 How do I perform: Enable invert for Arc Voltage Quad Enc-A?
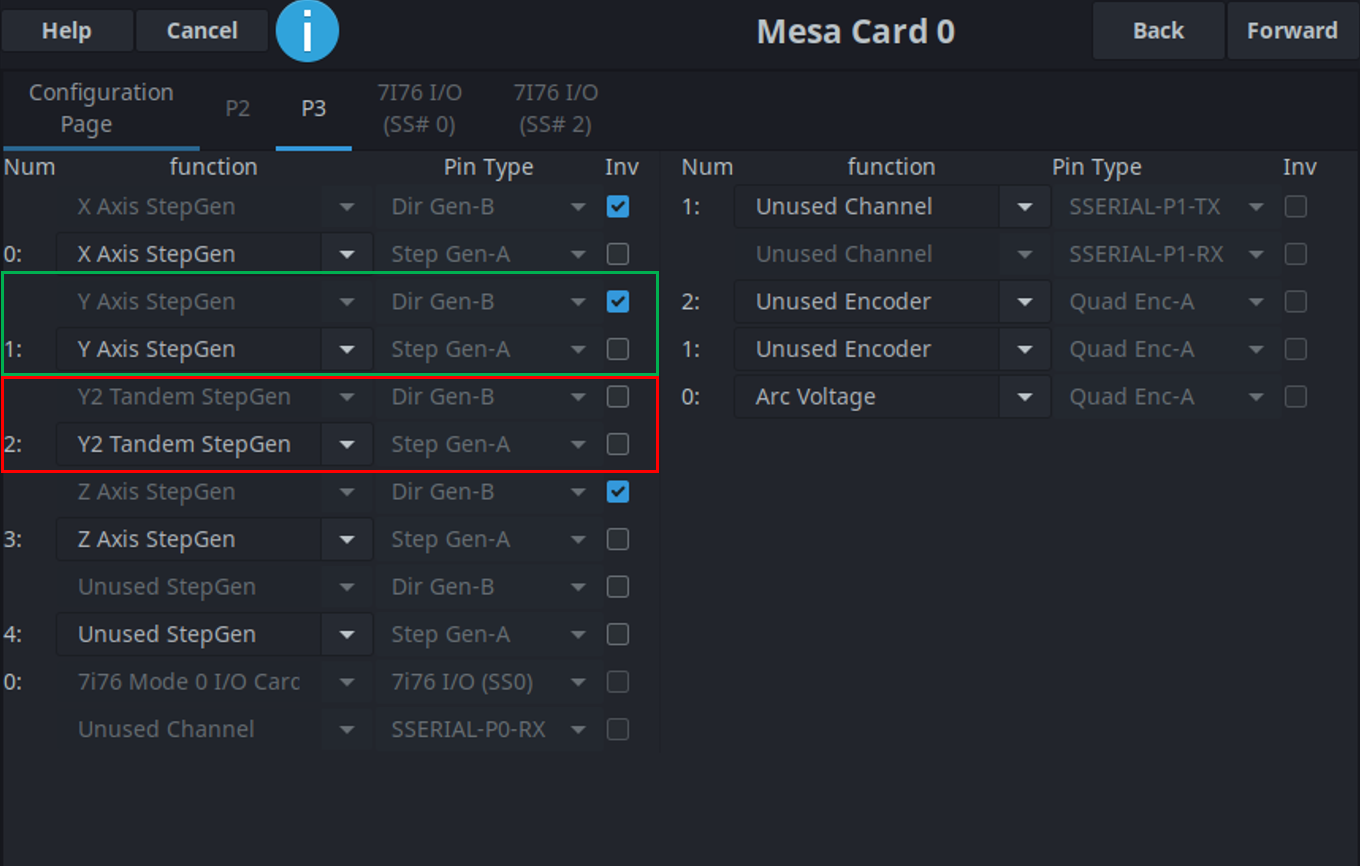click(x=1296, y=397)
